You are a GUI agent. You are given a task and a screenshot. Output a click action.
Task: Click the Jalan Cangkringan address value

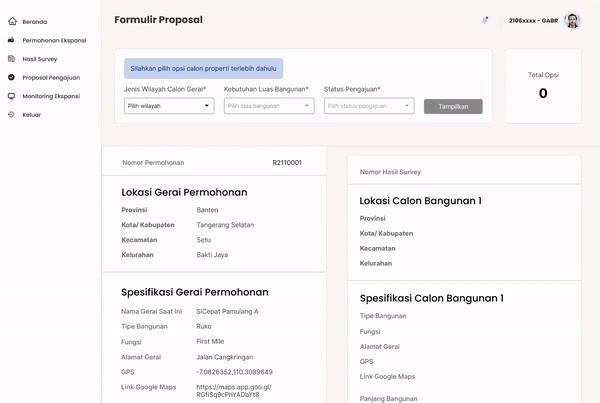225,357
